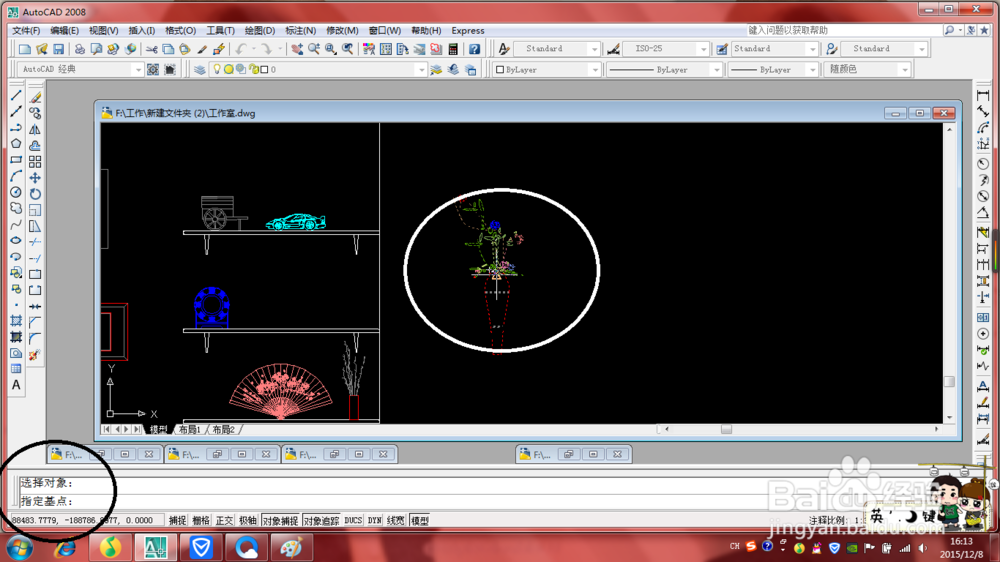Select the Move tool
Viewport: 1000px width, 562px height.
click(35, 178)
